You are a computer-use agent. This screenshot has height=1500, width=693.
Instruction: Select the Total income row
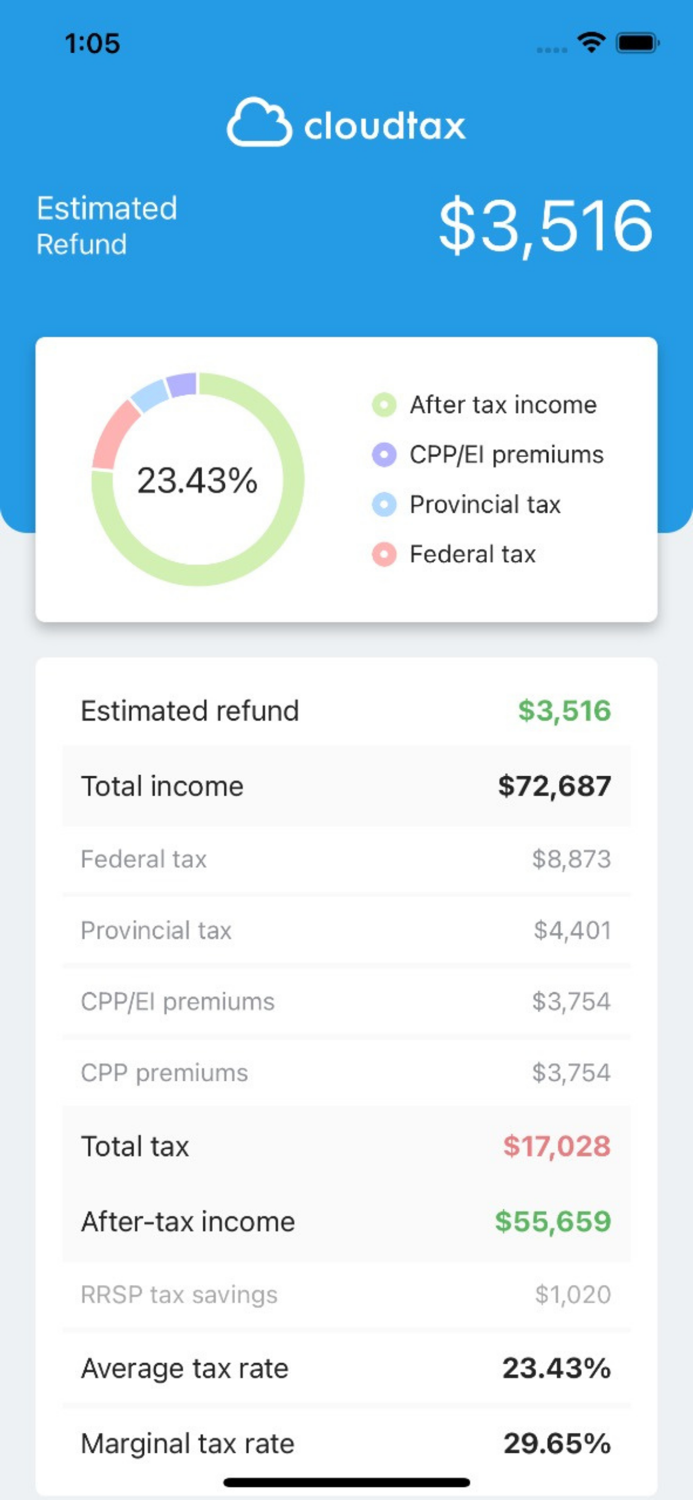[346, 786]
